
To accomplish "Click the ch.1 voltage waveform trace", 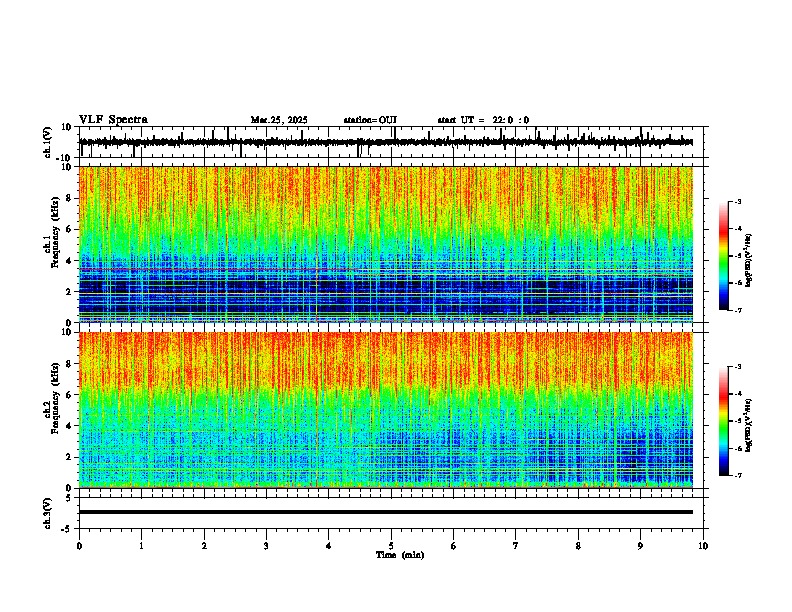I will click(x=386, y=142).
